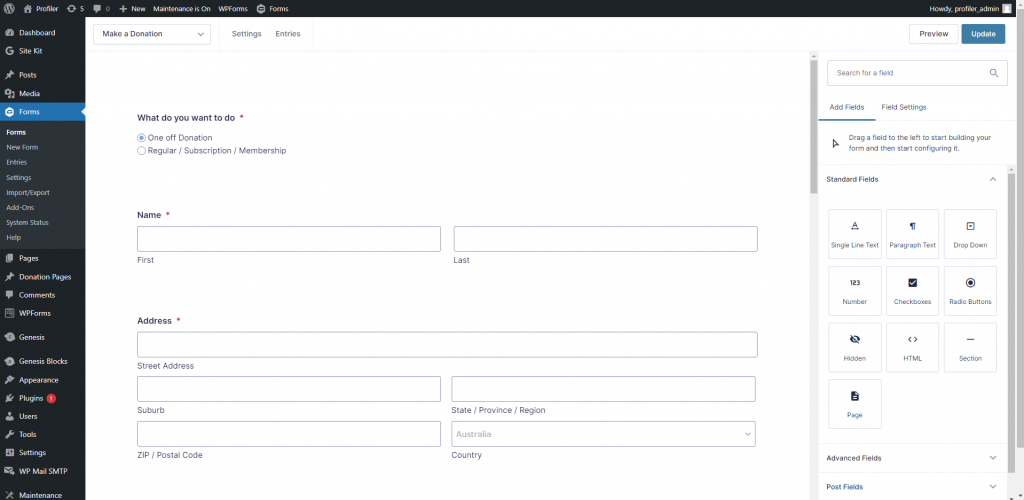Open Add-Ons in Forms submenu
The width and height of the screenshot is (1024, 500).
pos(20,208)
